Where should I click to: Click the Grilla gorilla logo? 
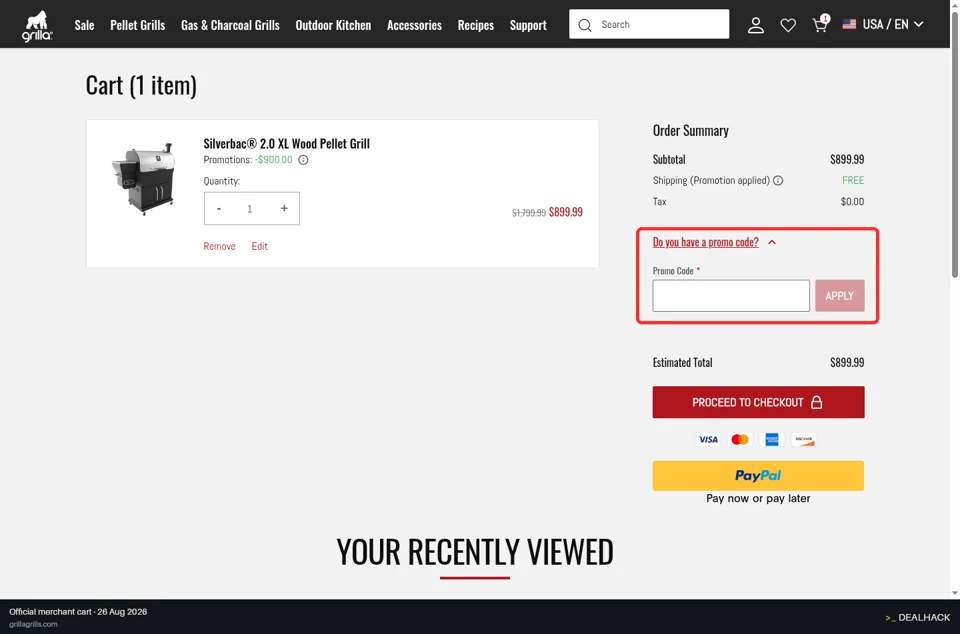pos(37,26)
